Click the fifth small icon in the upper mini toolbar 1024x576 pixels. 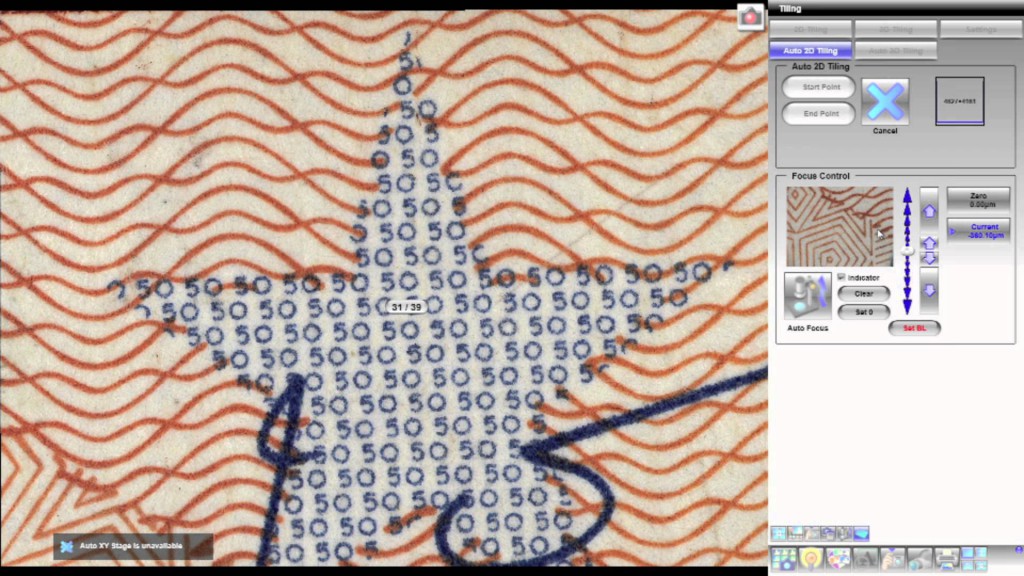click(844, 534)
